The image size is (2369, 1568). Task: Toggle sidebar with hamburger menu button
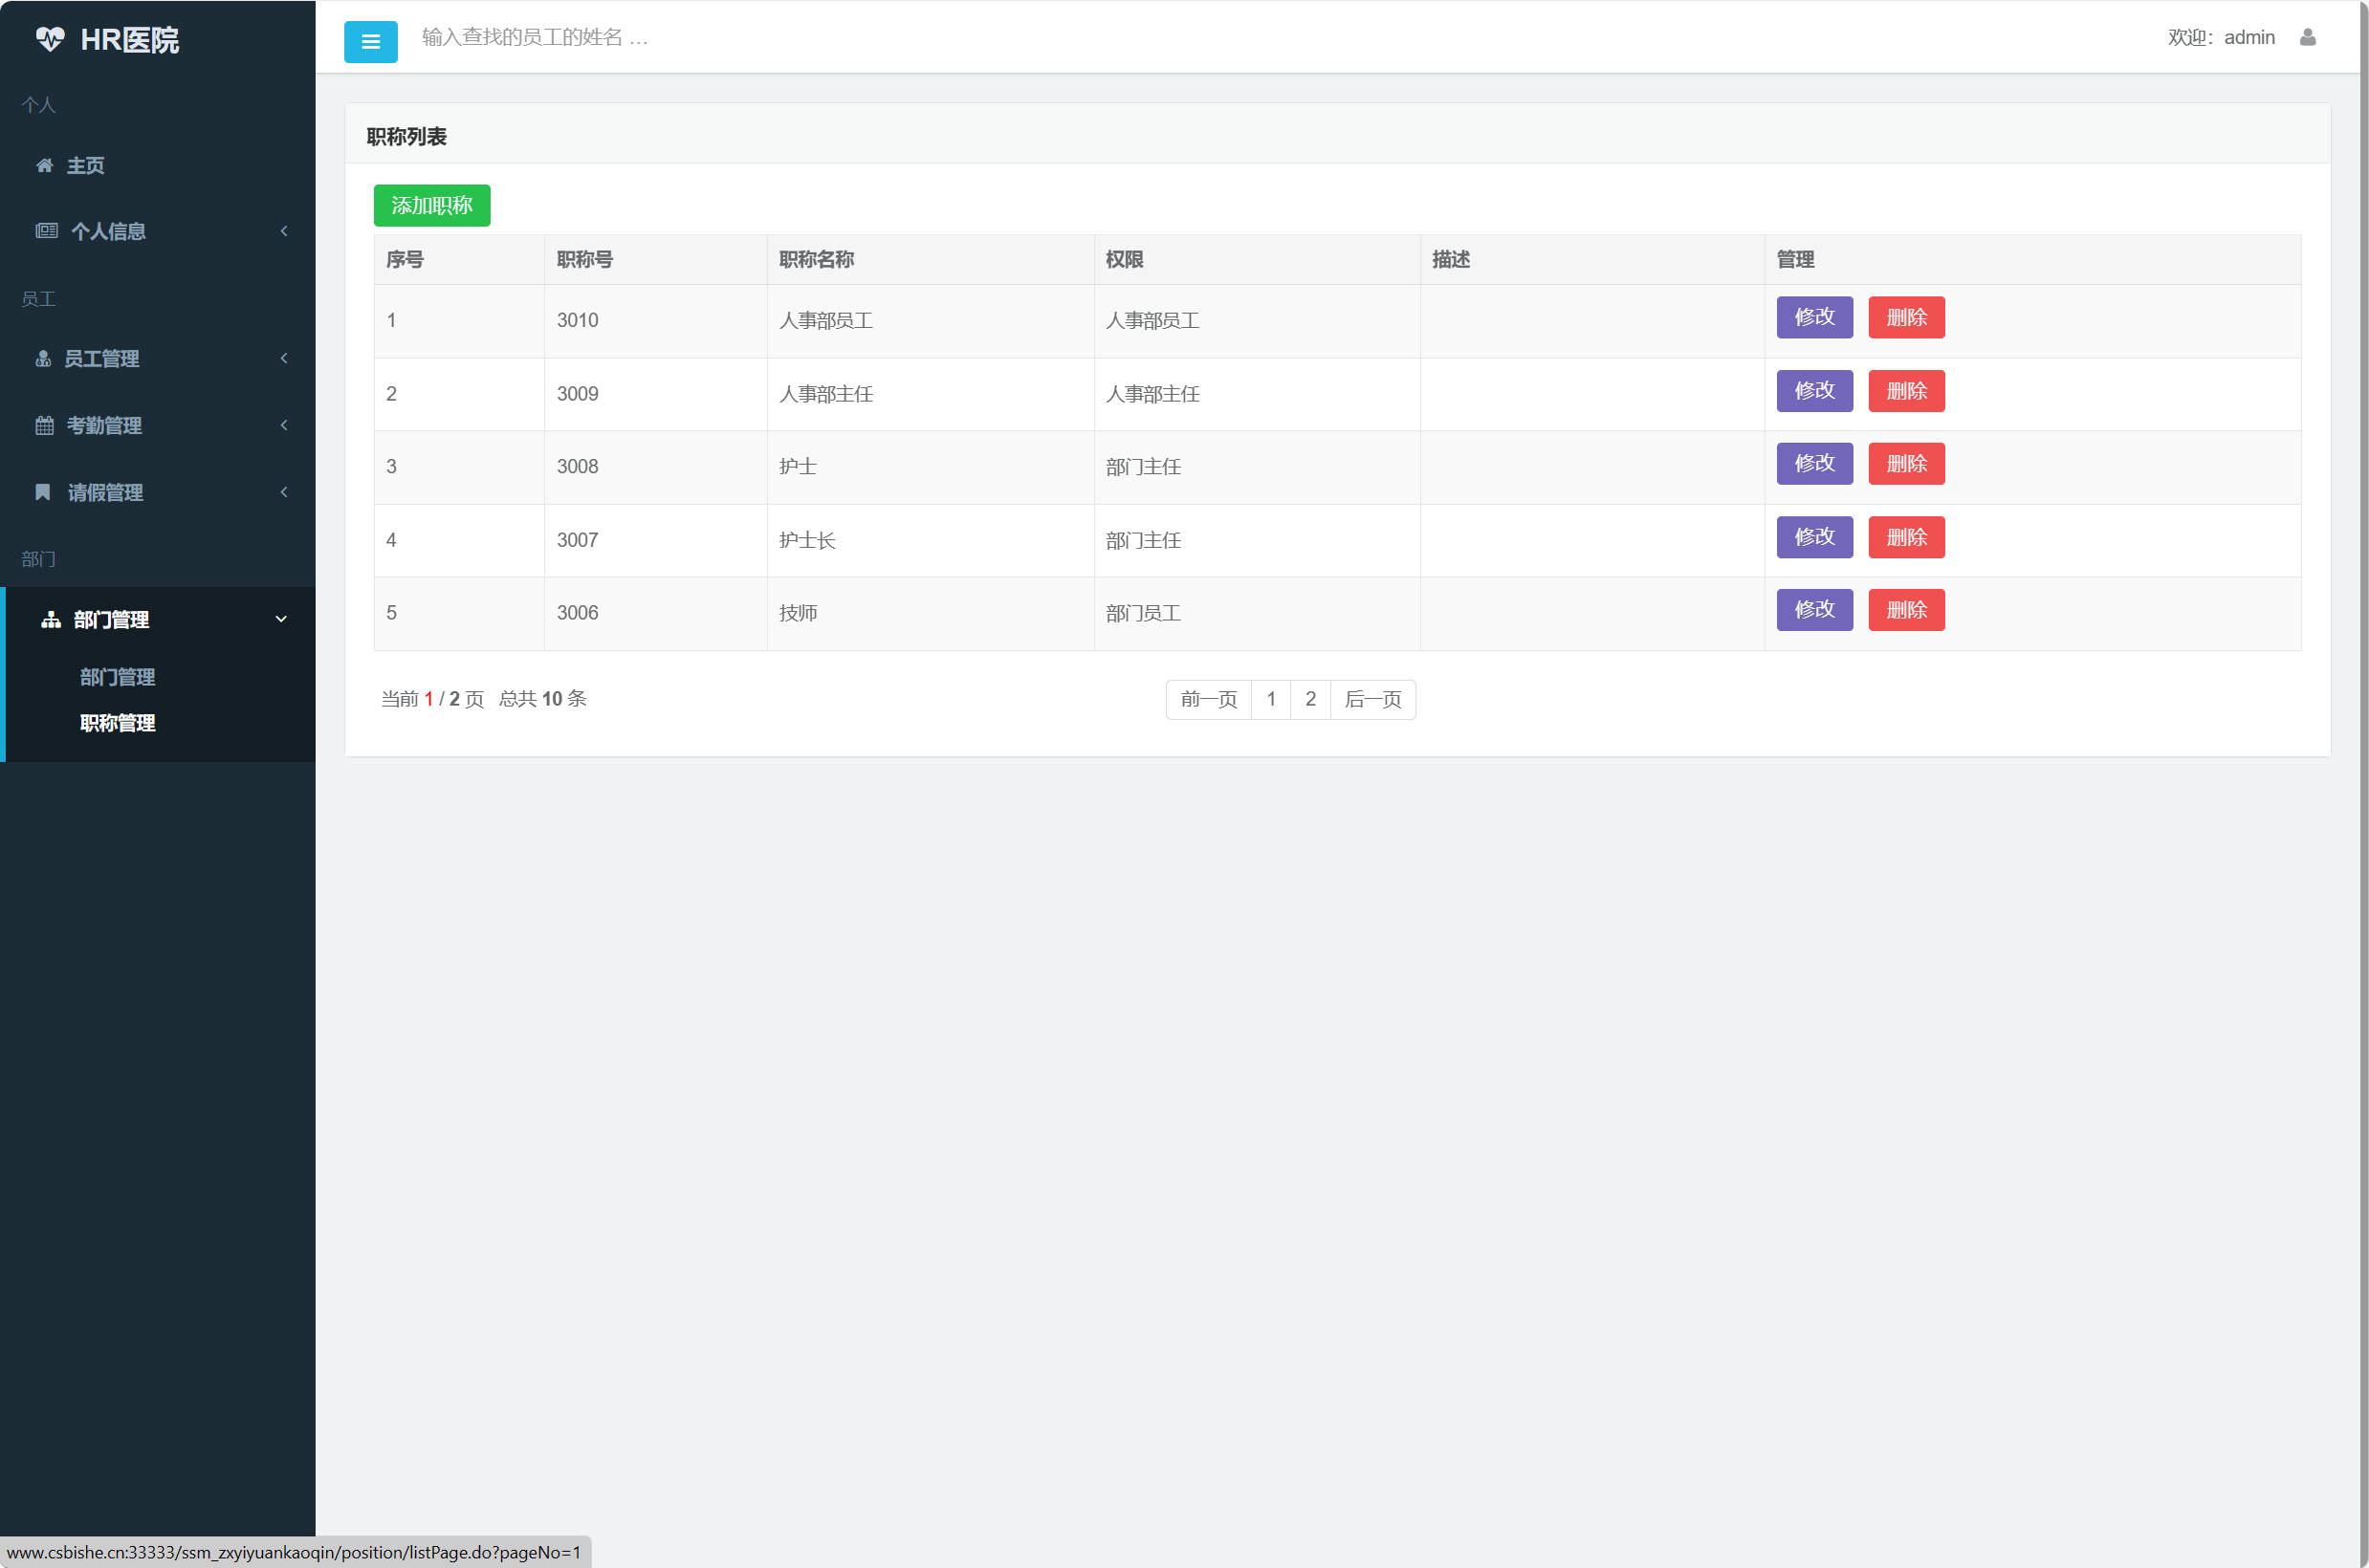click(370, 42)
